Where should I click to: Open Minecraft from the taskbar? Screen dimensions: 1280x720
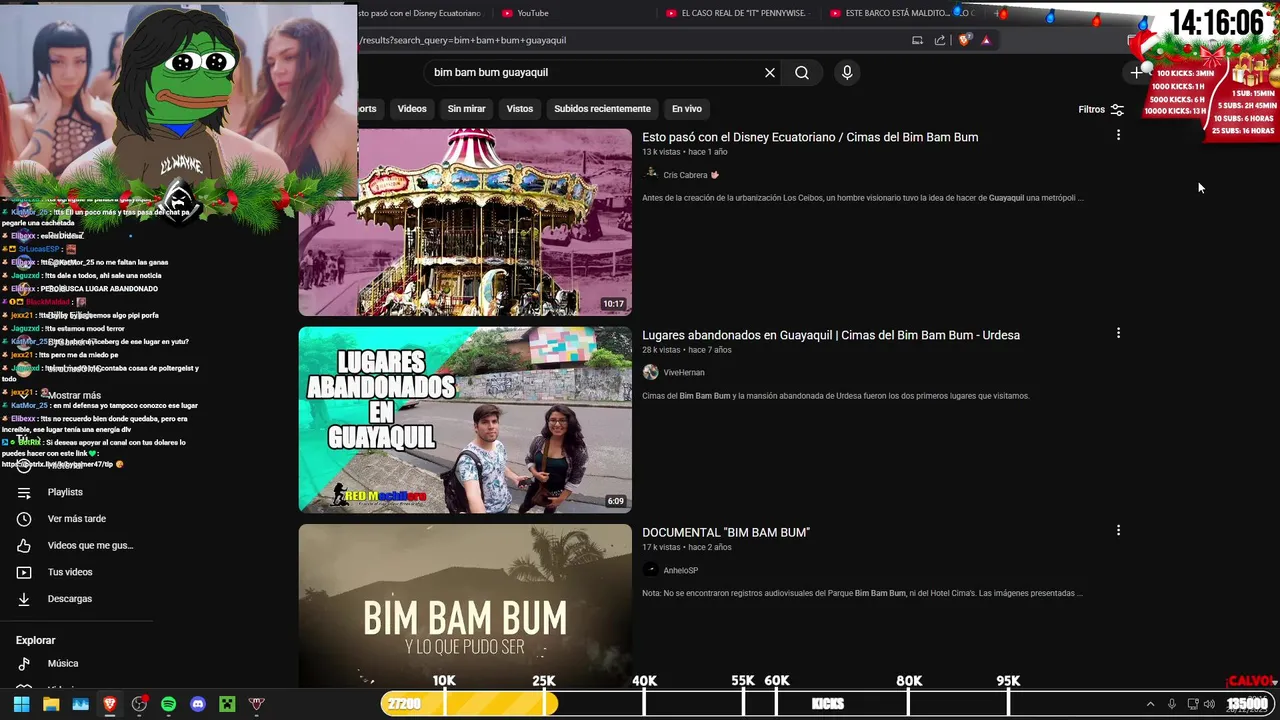click(x=227, y=704)
